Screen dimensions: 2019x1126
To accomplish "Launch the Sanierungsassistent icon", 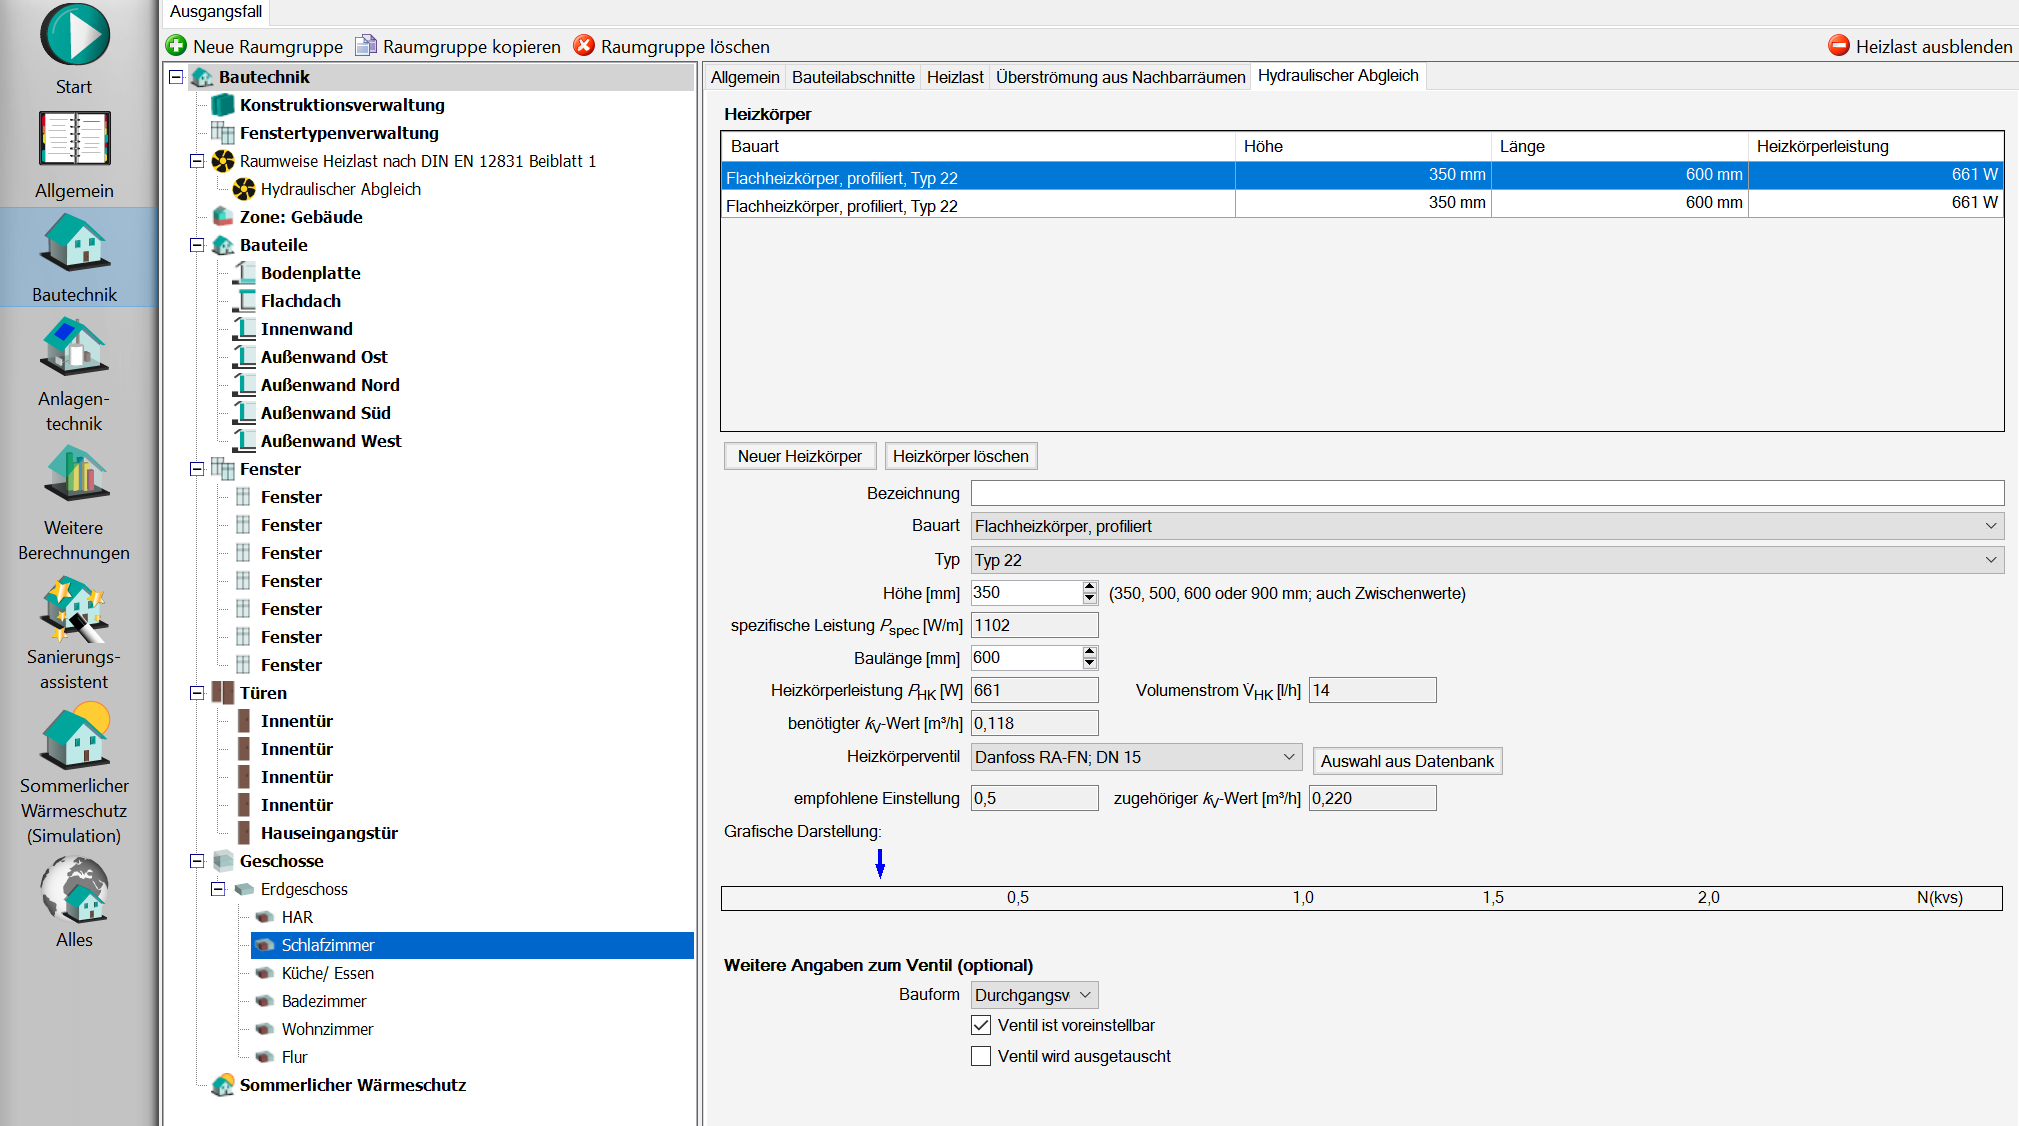I will [x=75, y=606].
